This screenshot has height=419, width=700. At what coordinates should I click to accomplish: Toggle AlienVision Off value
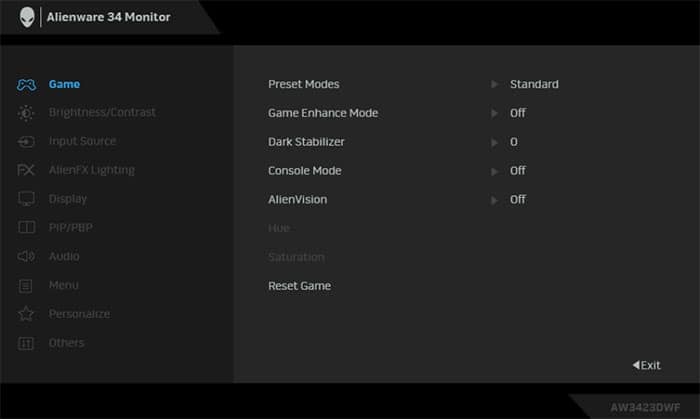point(517,199)
